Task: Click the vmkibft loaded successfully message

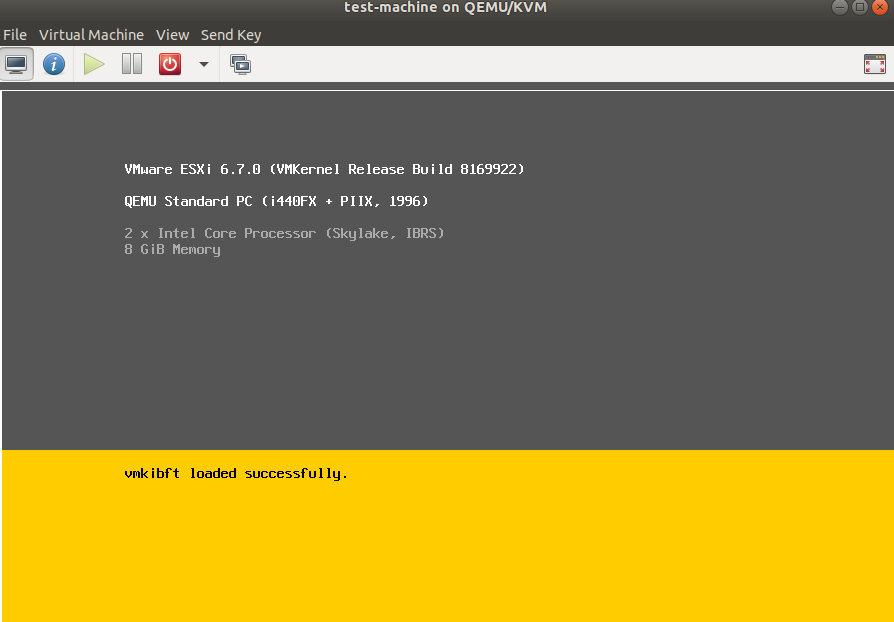Action: [236, 474]
